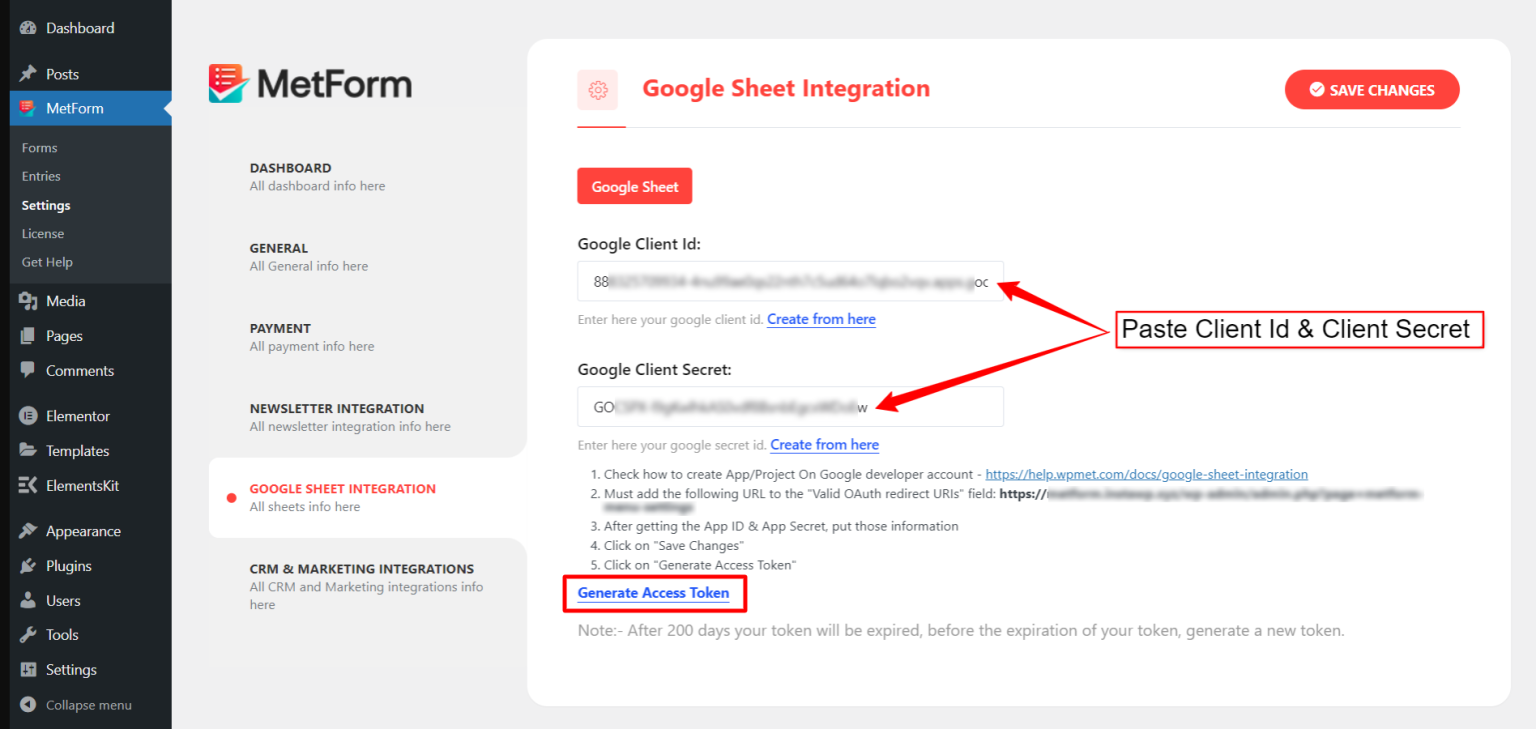
Task: Focus the Google Client Id field
Action: 789,282
